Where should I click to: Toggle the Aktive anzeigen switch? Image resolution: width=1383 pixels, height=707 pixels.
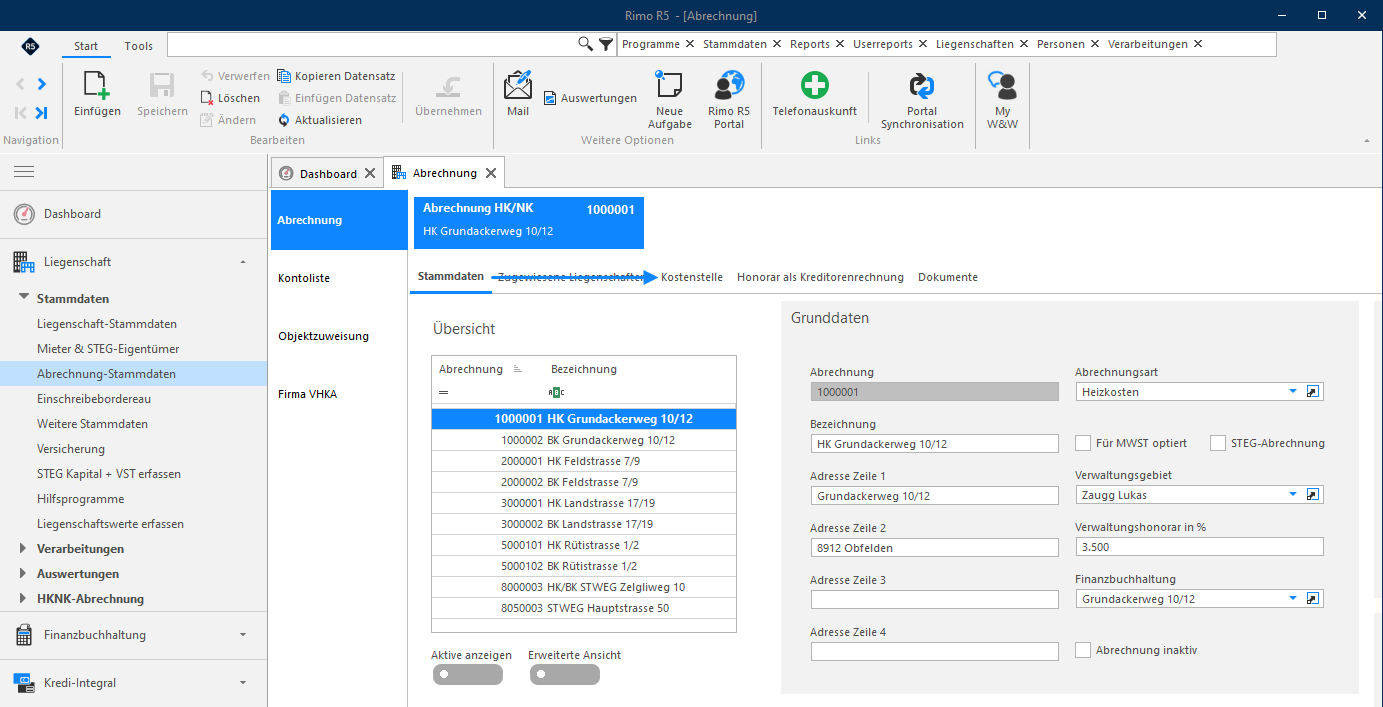click(467, 674)
